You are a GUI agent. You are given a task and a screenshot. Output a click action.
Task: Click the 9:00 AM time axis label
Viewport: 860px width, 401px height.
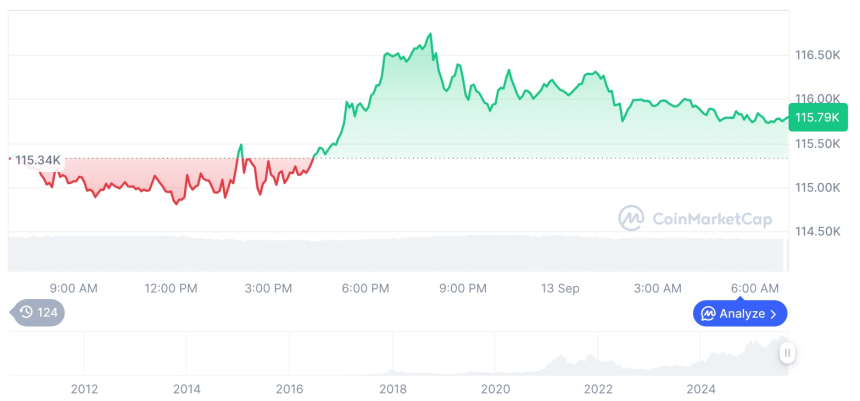coord(73,288)
